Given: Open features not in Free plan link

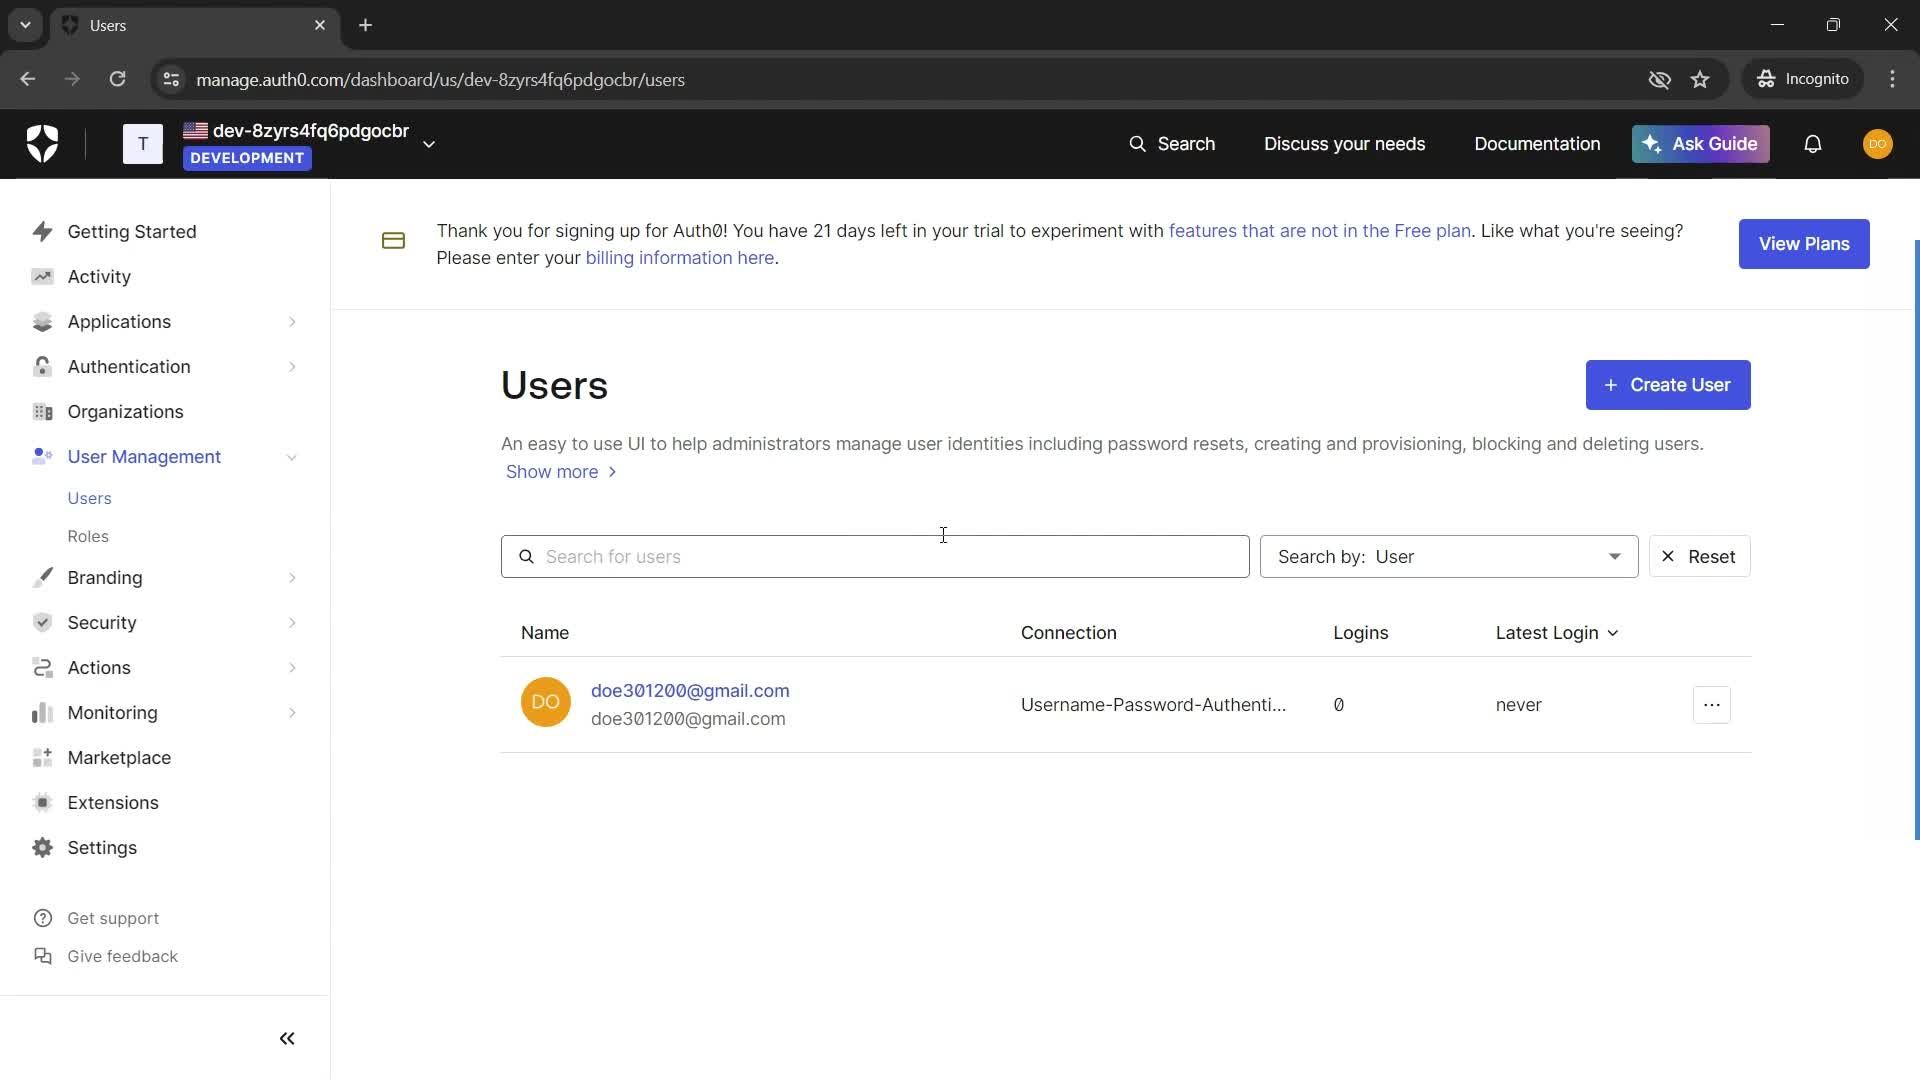Looking at the screenshot, I should click(1319, 231).
